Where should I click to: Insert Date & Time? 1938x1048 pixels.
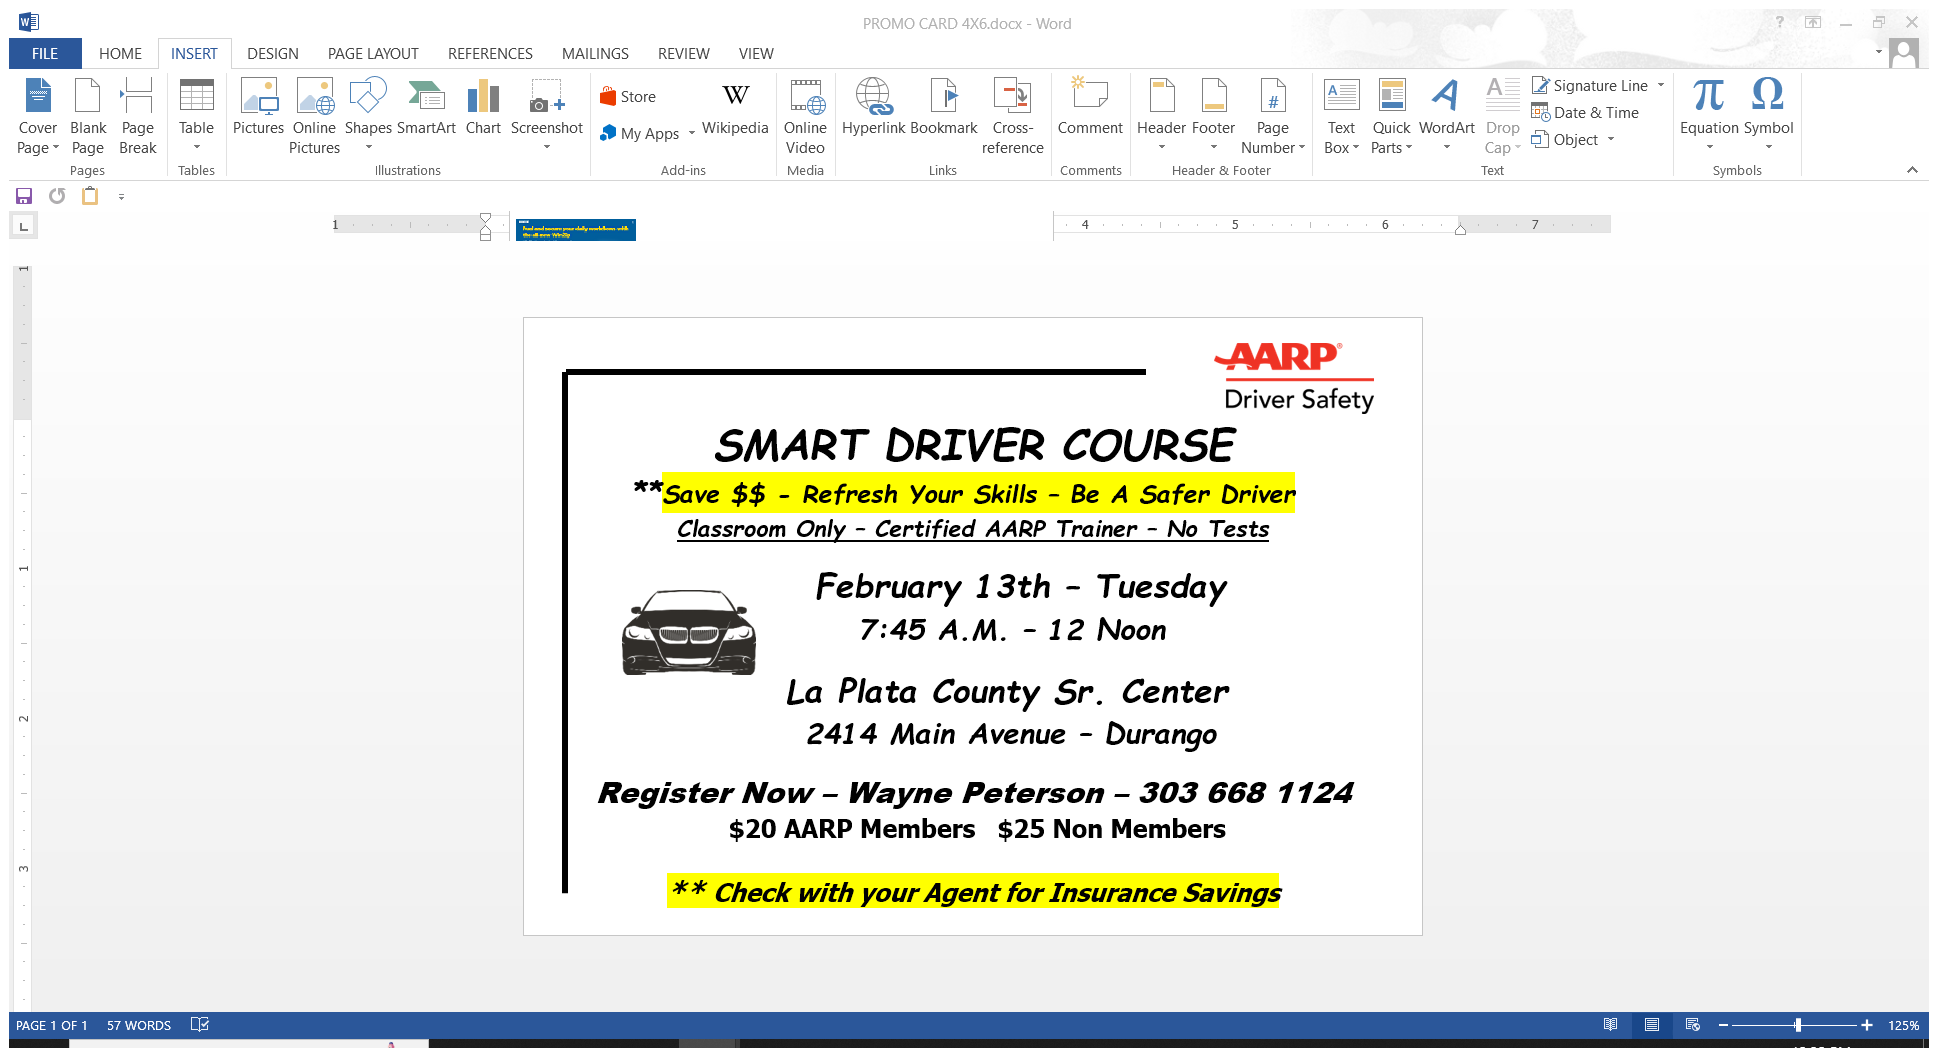(1585, 113)
